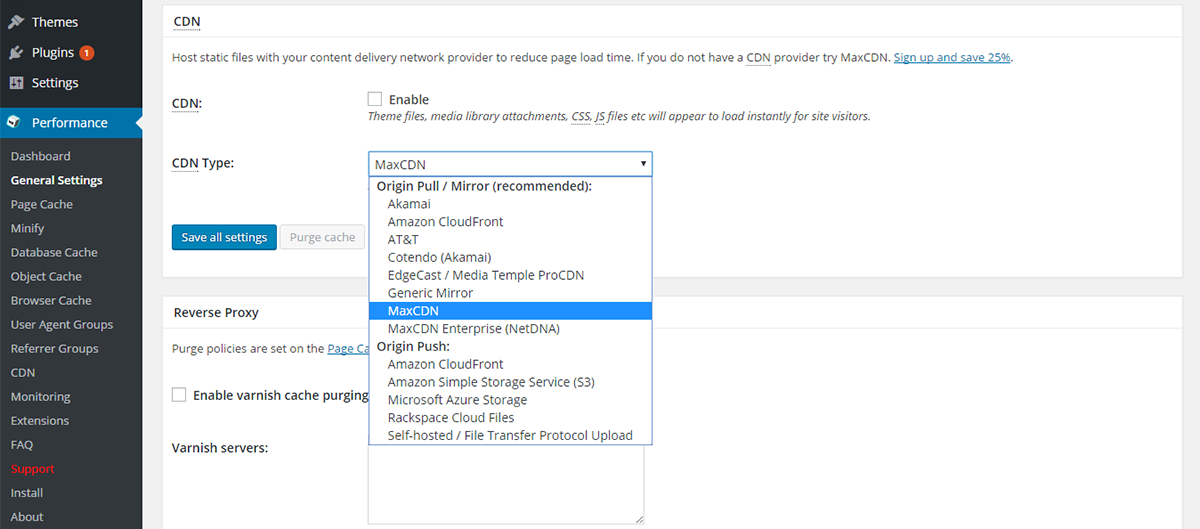This screenshot has width=1200, height=529.
Task: Select AT&T CDN option
Action: click(x=510, y=240)
